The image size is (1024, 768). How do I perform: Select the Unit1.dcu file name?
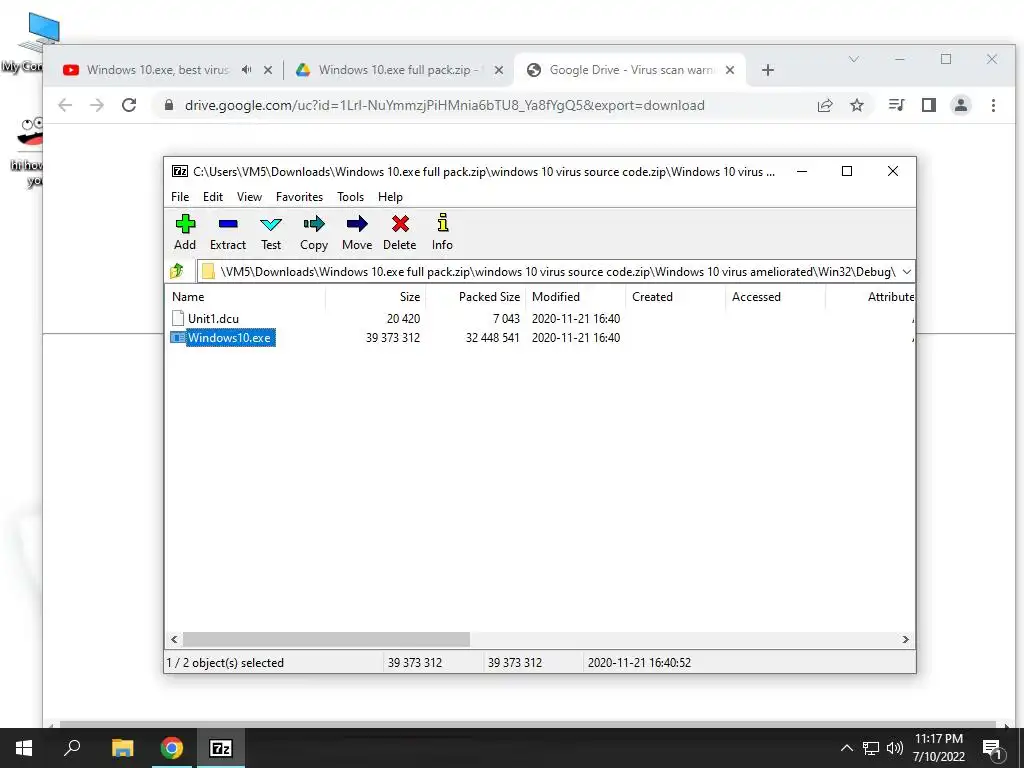pos(214,319)
